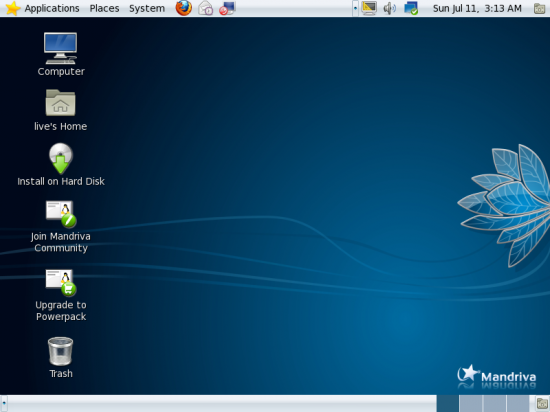Switch to the third workspace
550x412 pixels.
(495, 404)
